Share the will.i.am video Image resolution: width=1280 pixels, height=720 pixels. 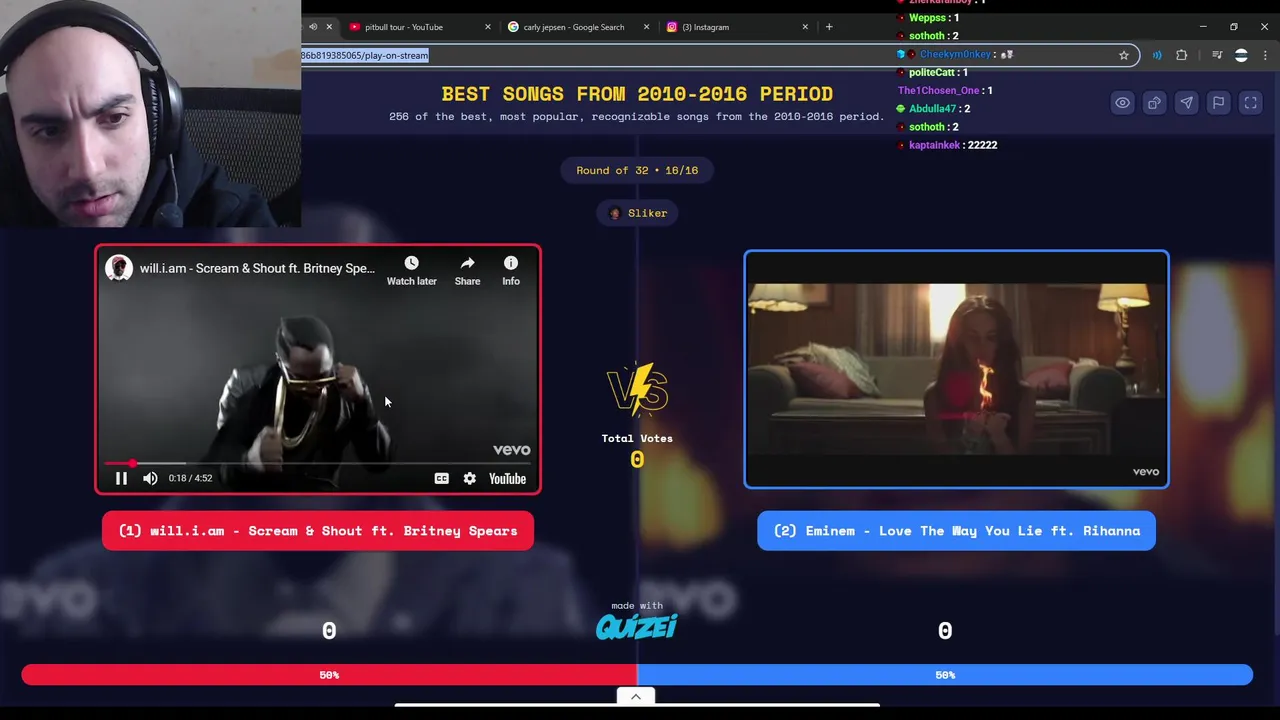467,270
